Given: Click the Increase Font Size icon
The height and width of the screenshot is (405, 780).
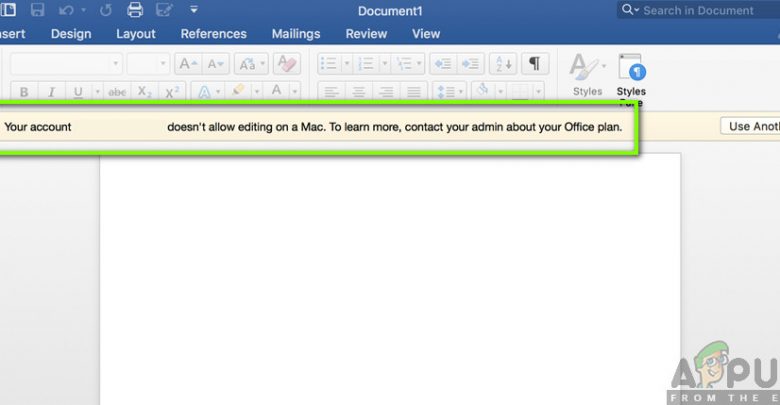Looking at the screenshot, I should tap(188, 64).
